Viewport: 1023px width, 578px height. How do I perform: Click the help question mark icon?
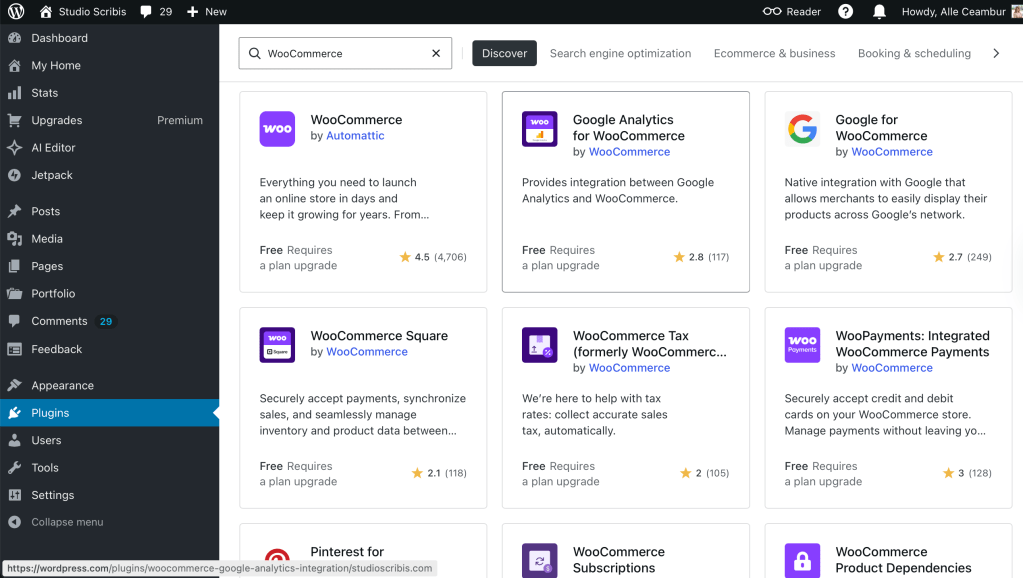[845, 11]
